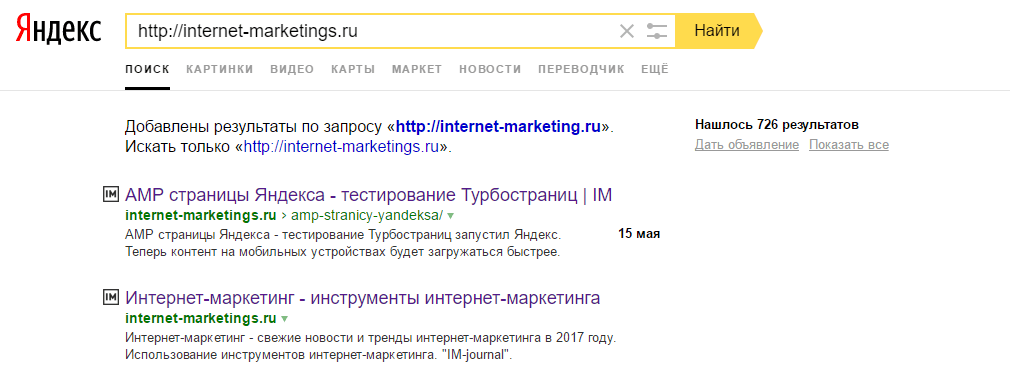
Task: Open advanced search filters slider icon
Action: pos(657,30)
